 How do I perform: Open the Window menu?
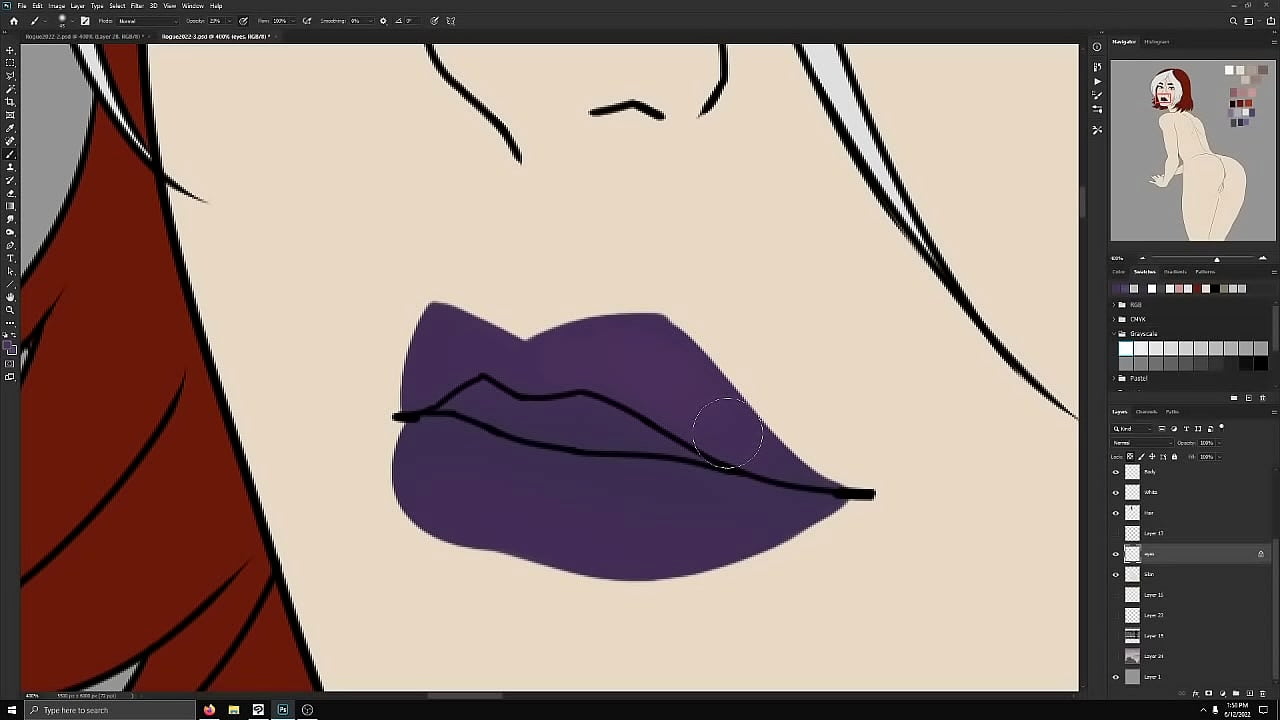192,6
